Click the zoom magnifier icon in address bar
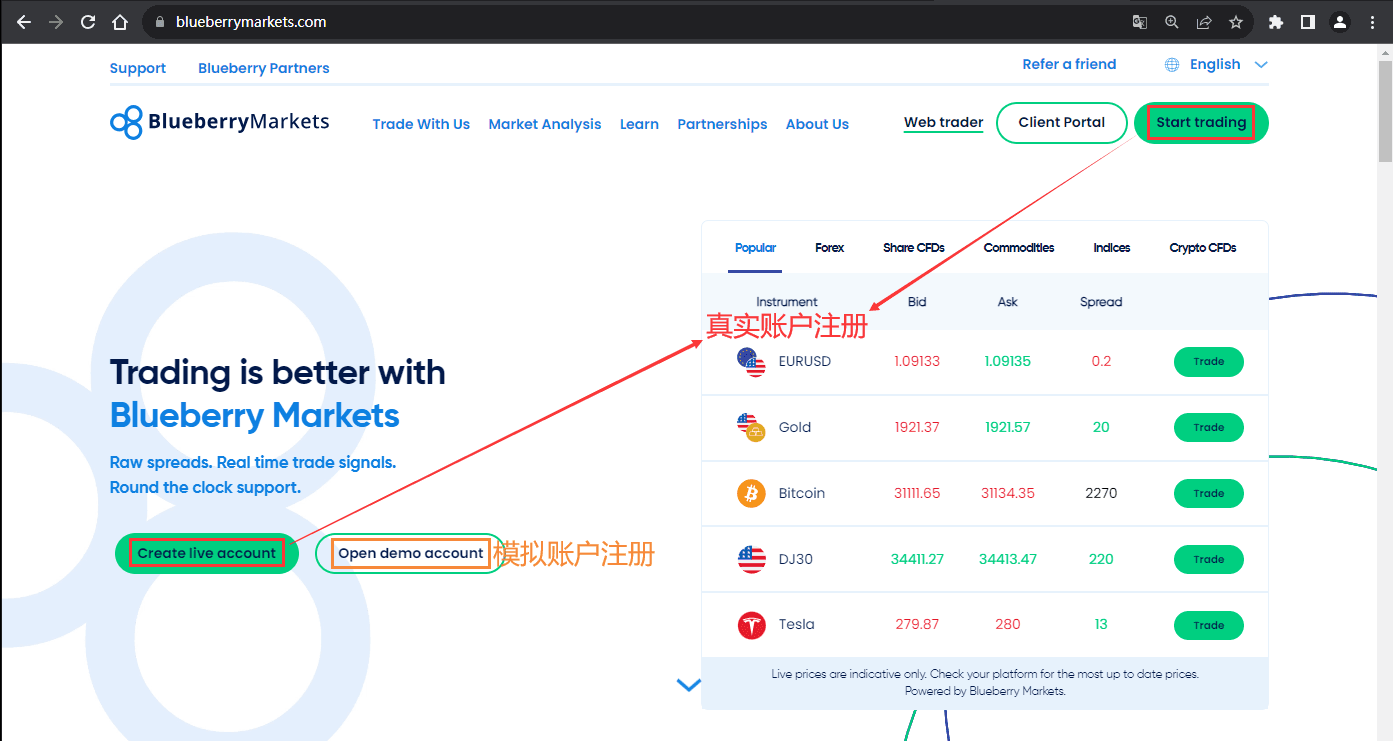 1172,22
